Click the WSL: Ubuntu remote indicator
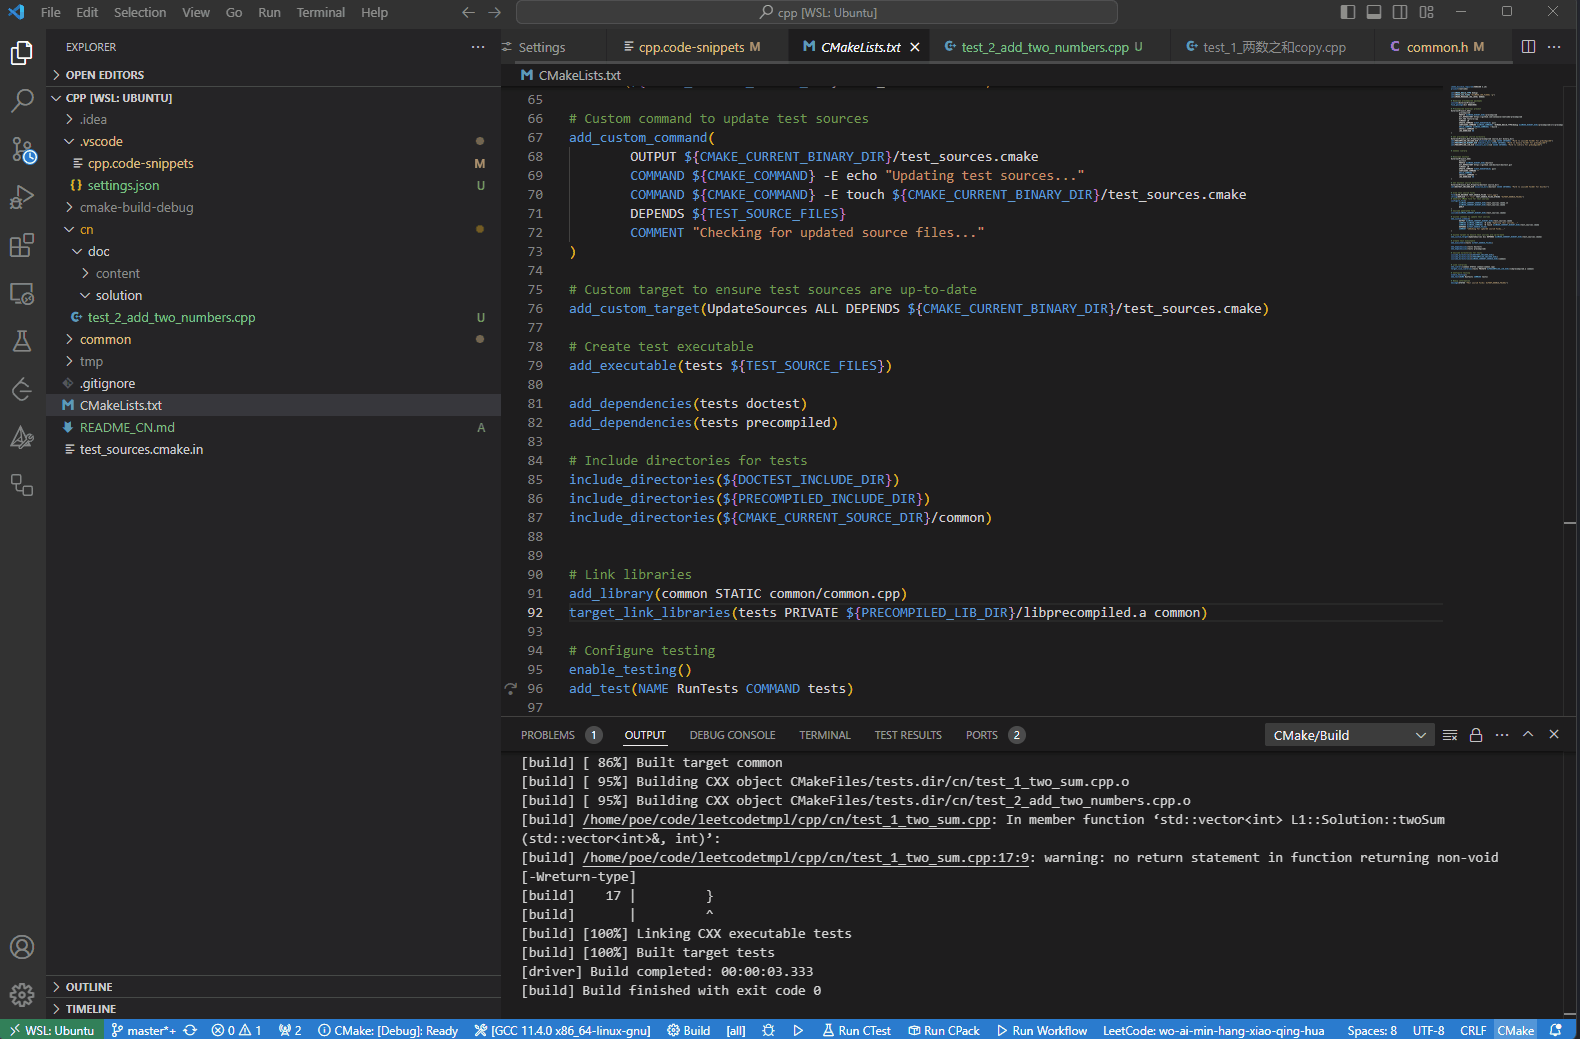The height and width of the screenshot is (1039, 1580). [51, 1030]
